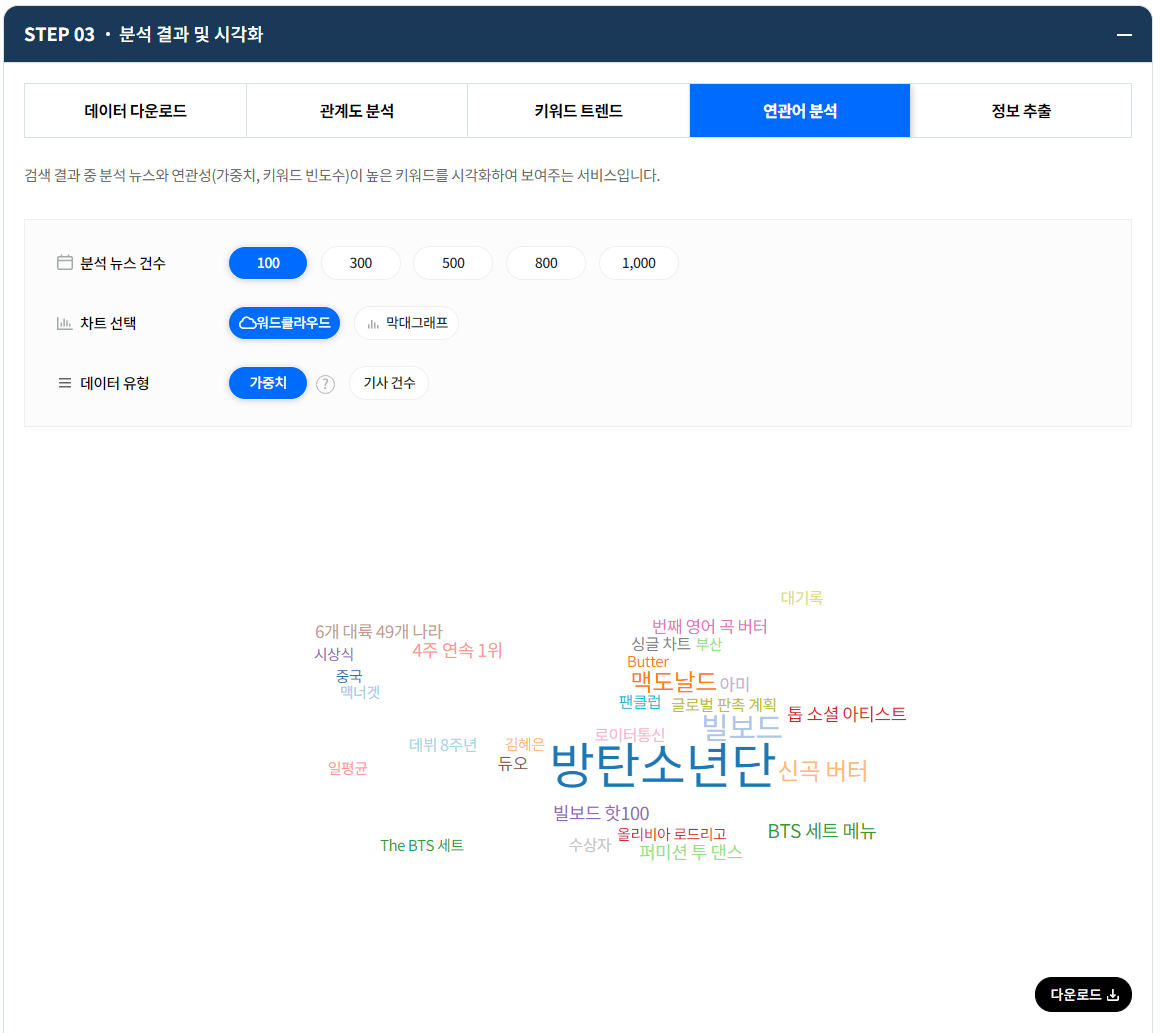Click the phrase 6개 대륙 49개 나라
Viewport: 1161px width, 1033px height.
[x=378, y=632]
